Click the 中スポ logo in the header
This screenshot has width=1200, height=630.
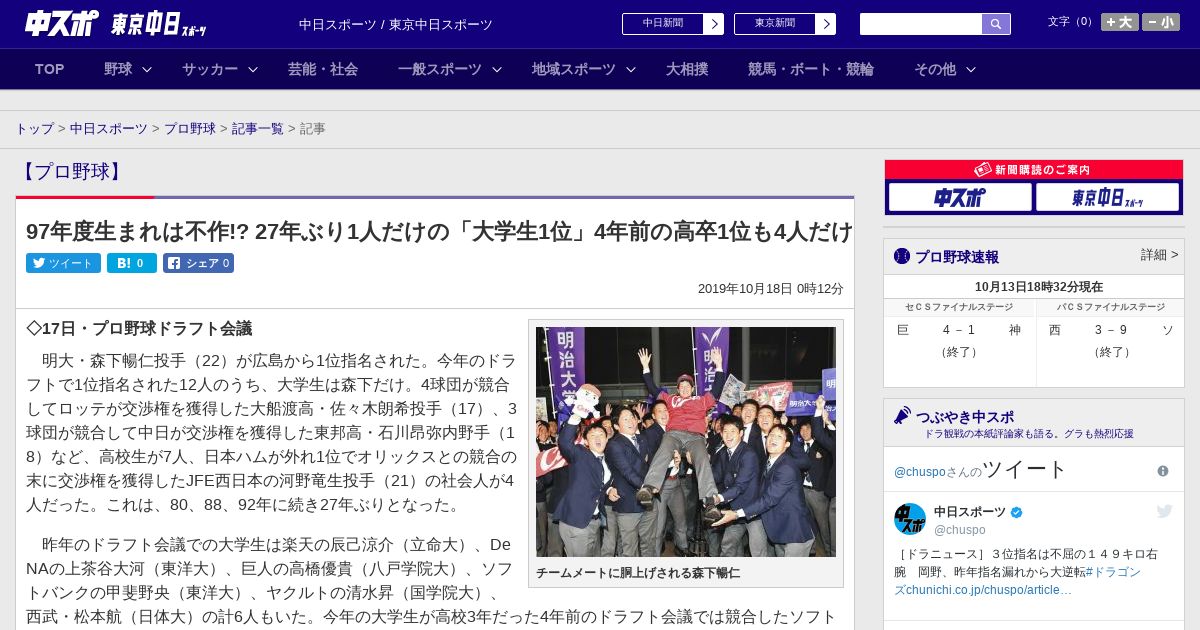(x=62, y=23)
